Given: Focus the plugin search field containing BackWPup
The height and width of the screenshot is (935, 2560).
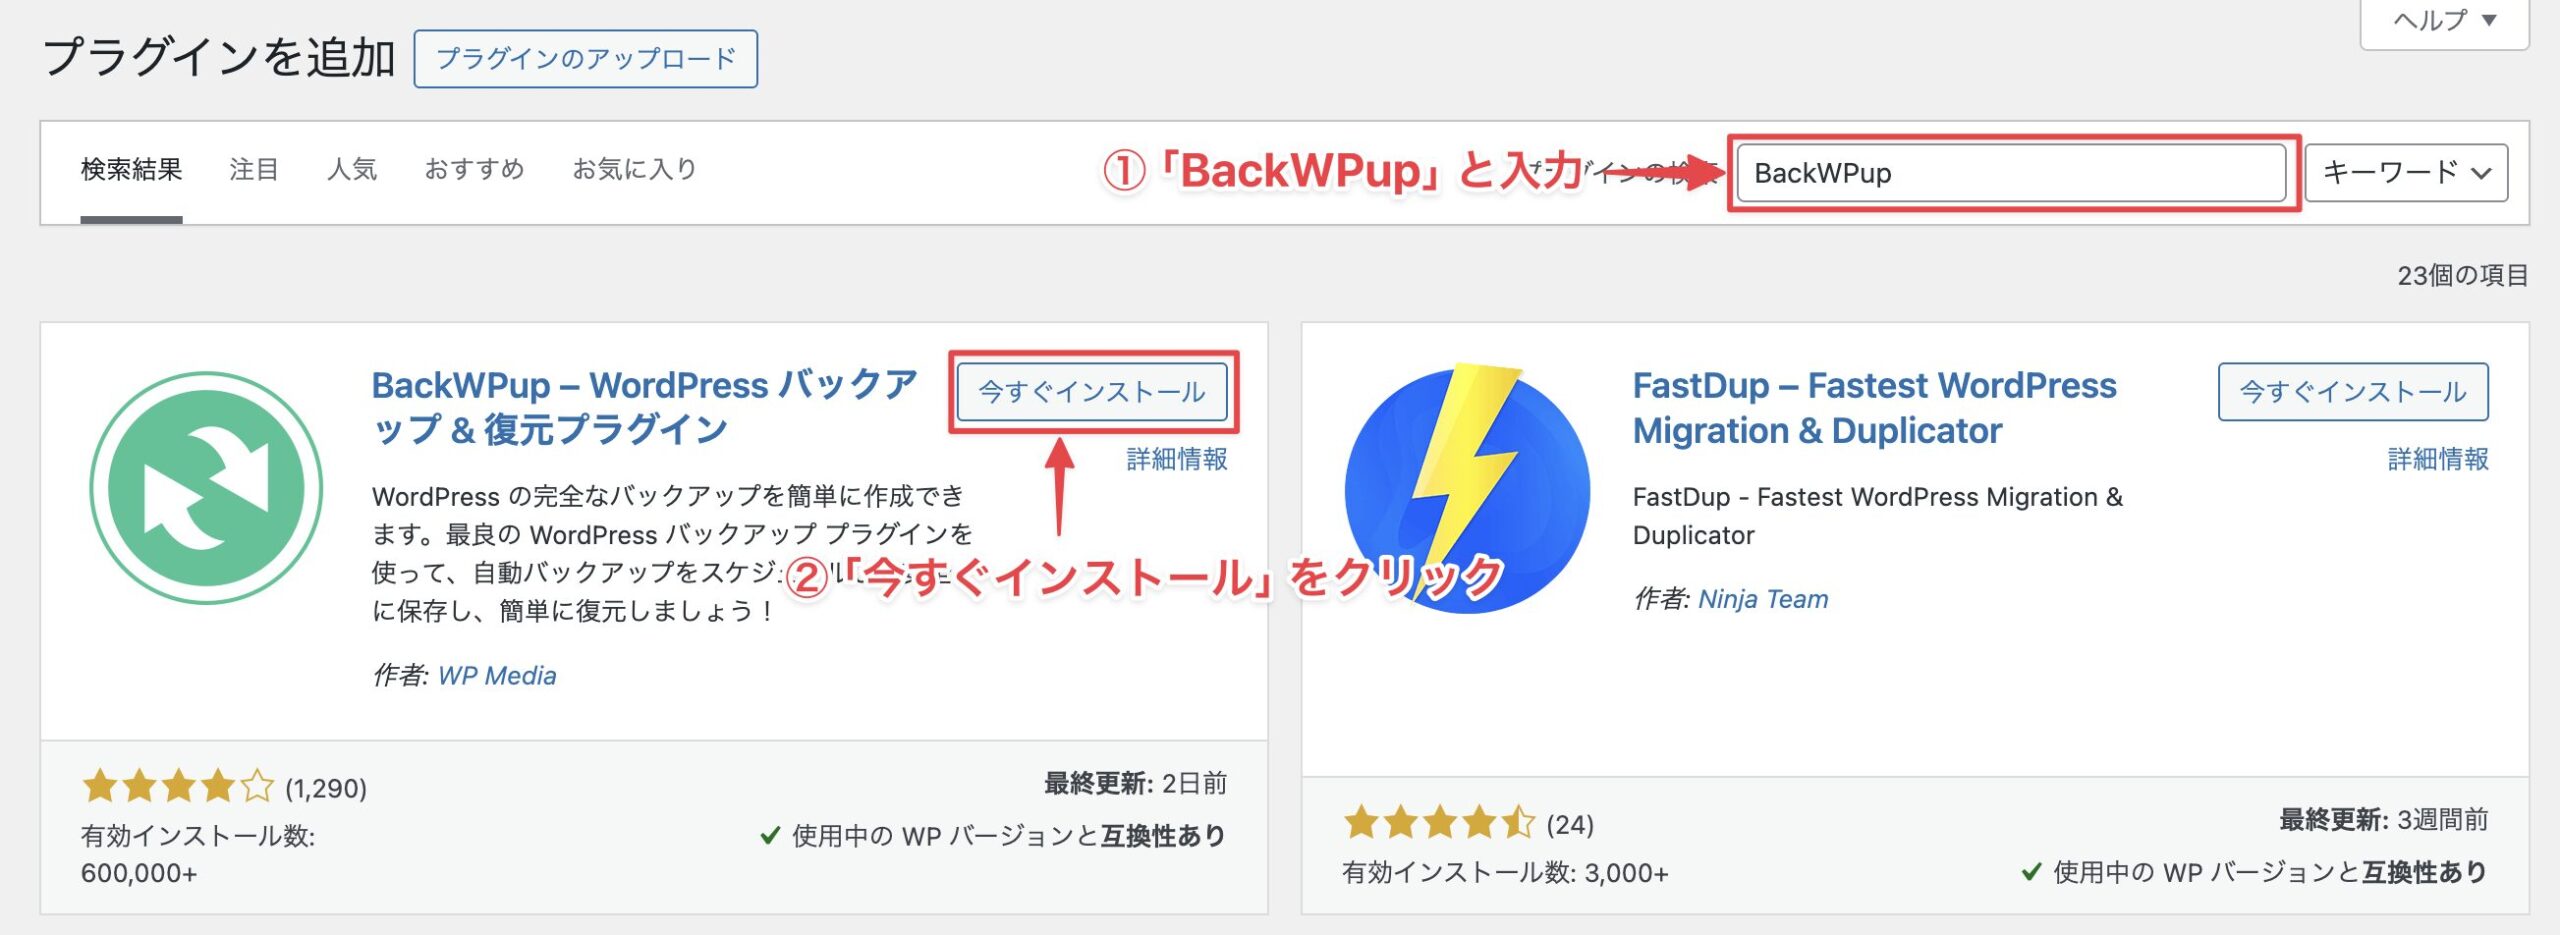Looking at the screenshot, I should [x=2011, y=173].
